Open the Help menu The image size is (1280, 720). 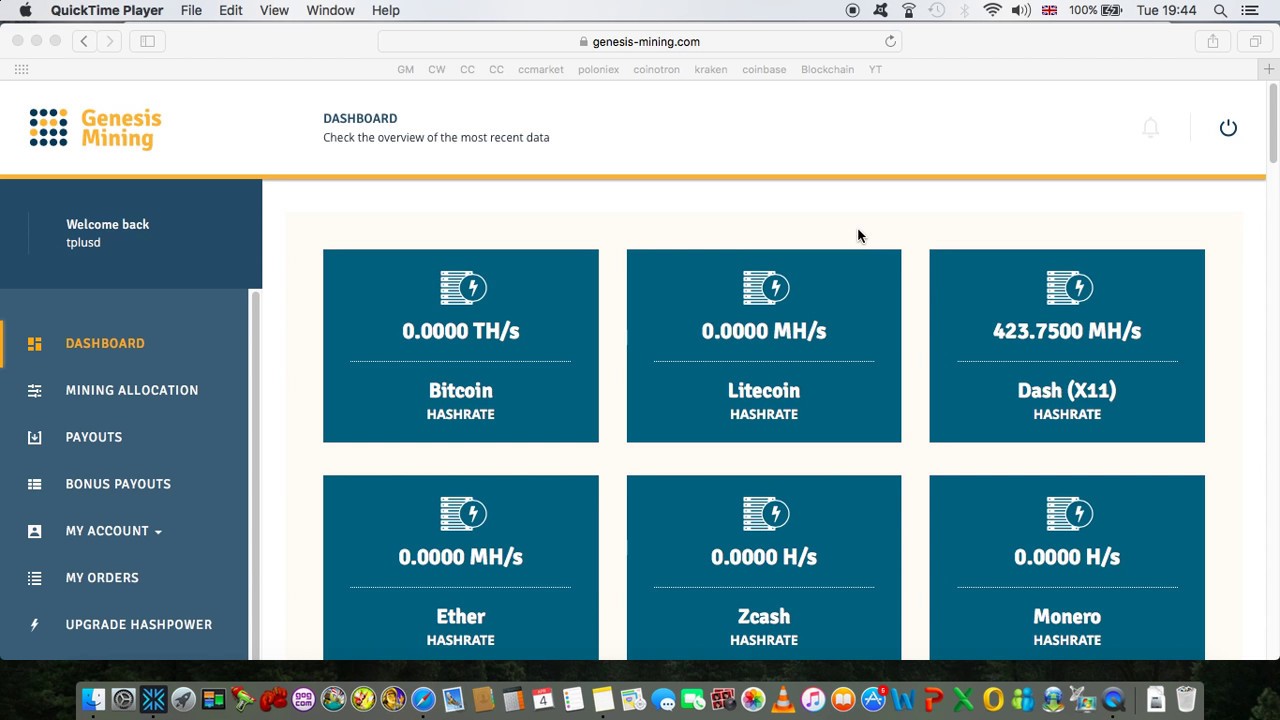coord(386,10)
